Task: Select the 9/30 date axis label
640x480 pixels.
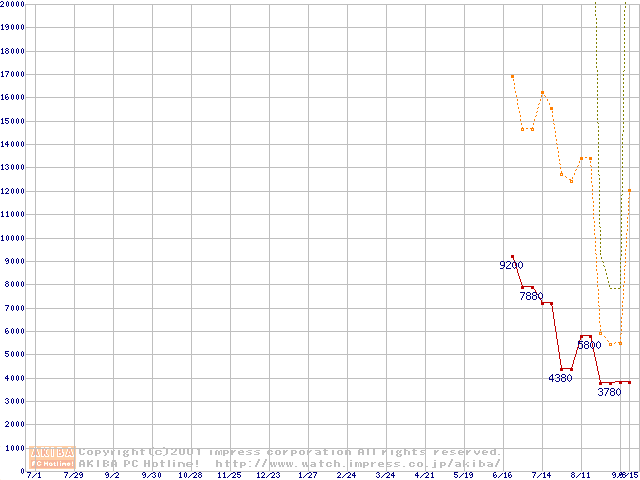Action: (151, 475)
